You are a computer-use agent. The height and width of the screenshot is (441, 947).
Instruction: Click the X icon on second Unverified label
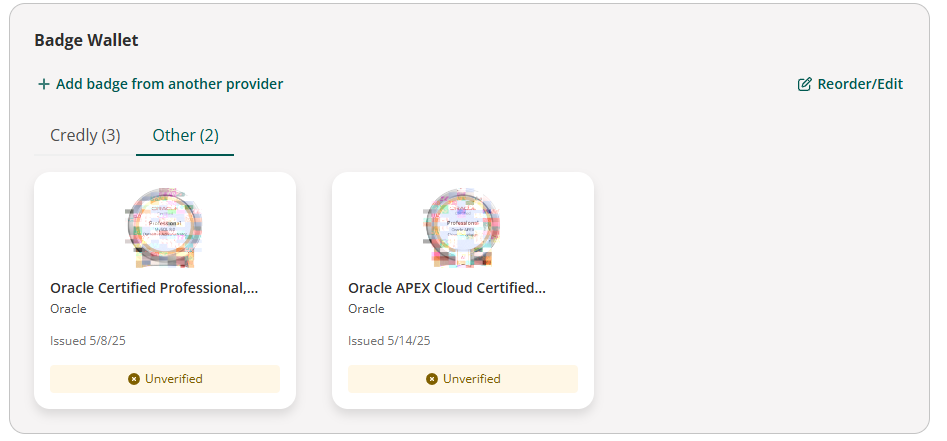432,379
